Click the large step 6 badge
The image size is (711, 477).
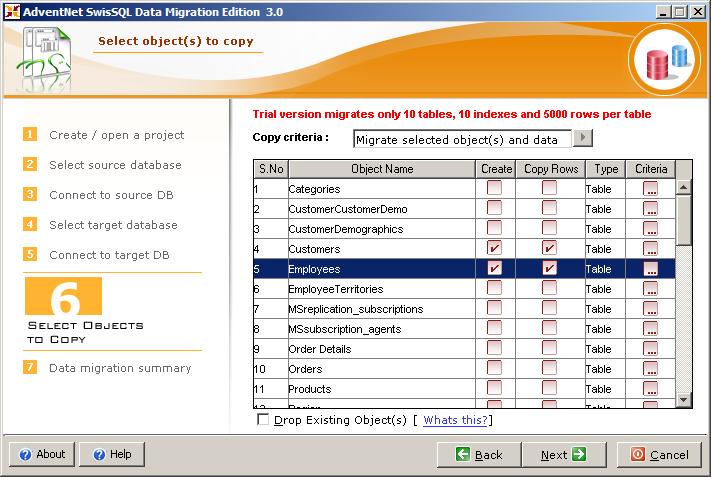pyautogui.click(x=63, y=296)
